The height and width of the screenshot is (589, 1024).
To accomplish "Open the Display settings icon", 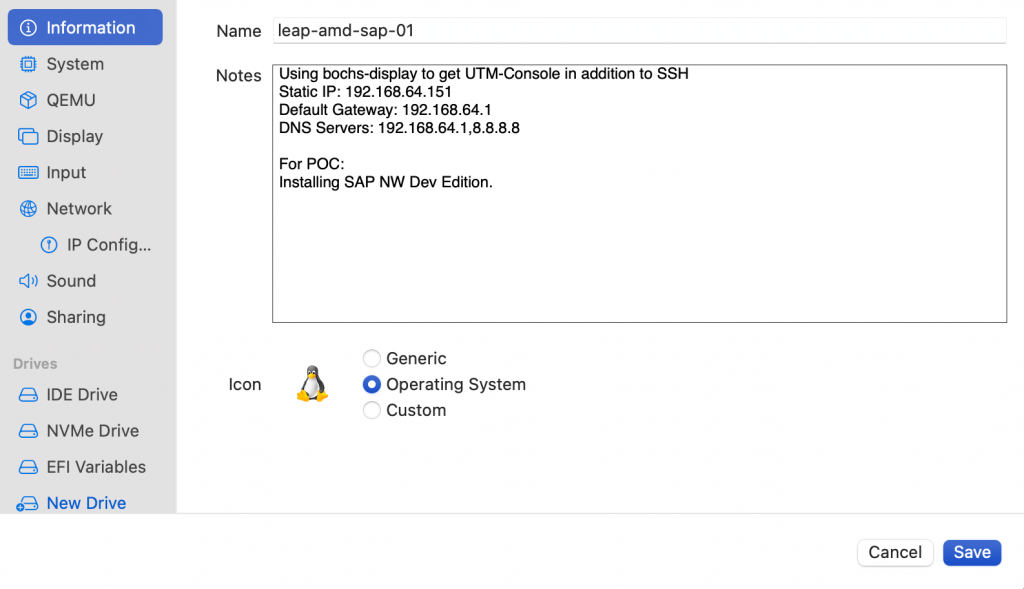I will point(28,136).
